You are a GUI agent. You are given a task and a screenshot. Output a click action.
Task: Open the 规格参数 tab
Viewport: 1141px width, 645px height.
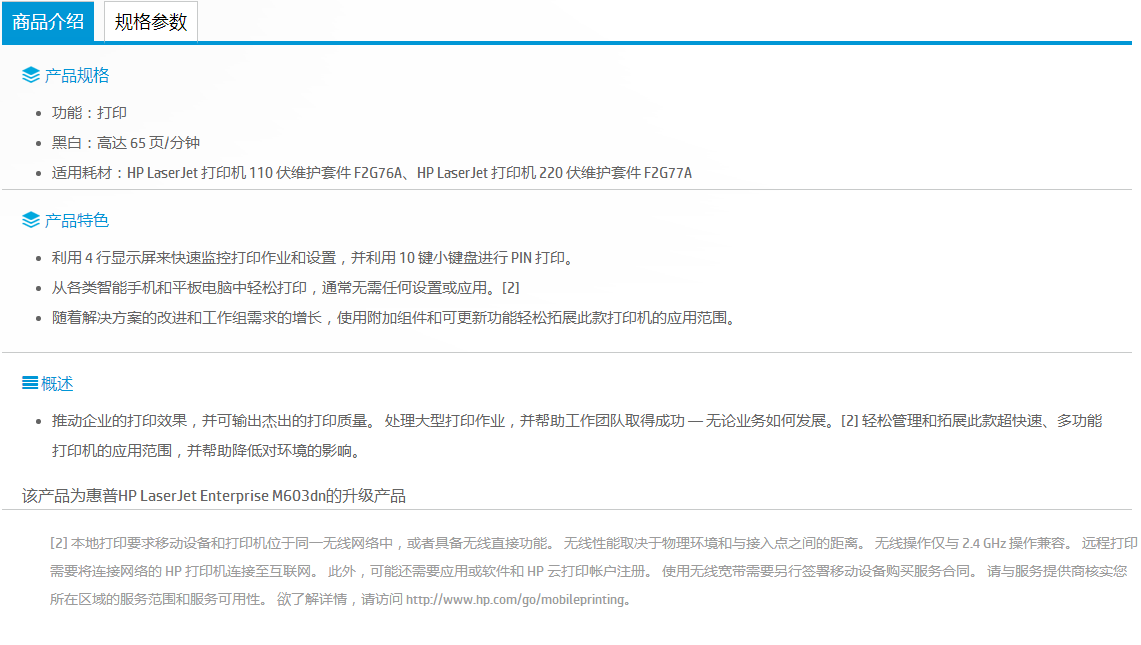(x=151, y=22)
